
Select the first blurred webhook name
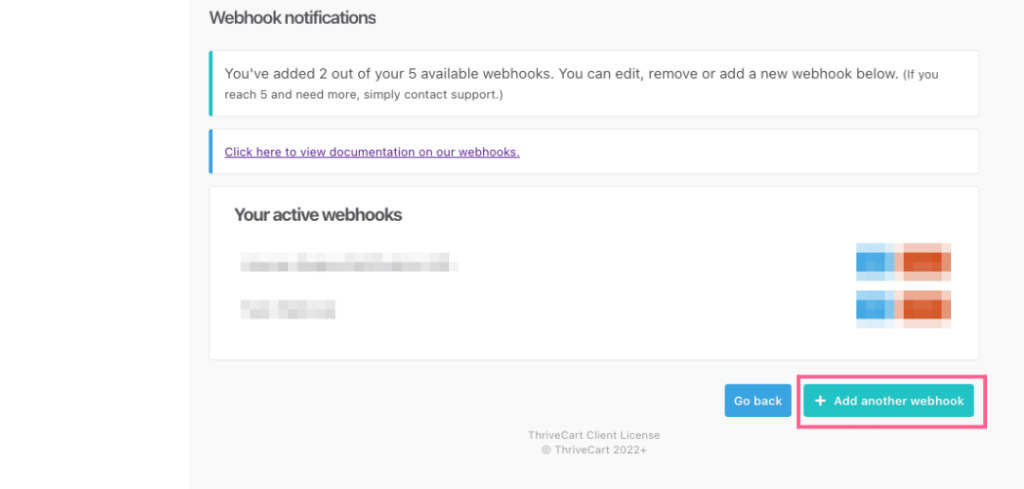[x=349, y=264]
